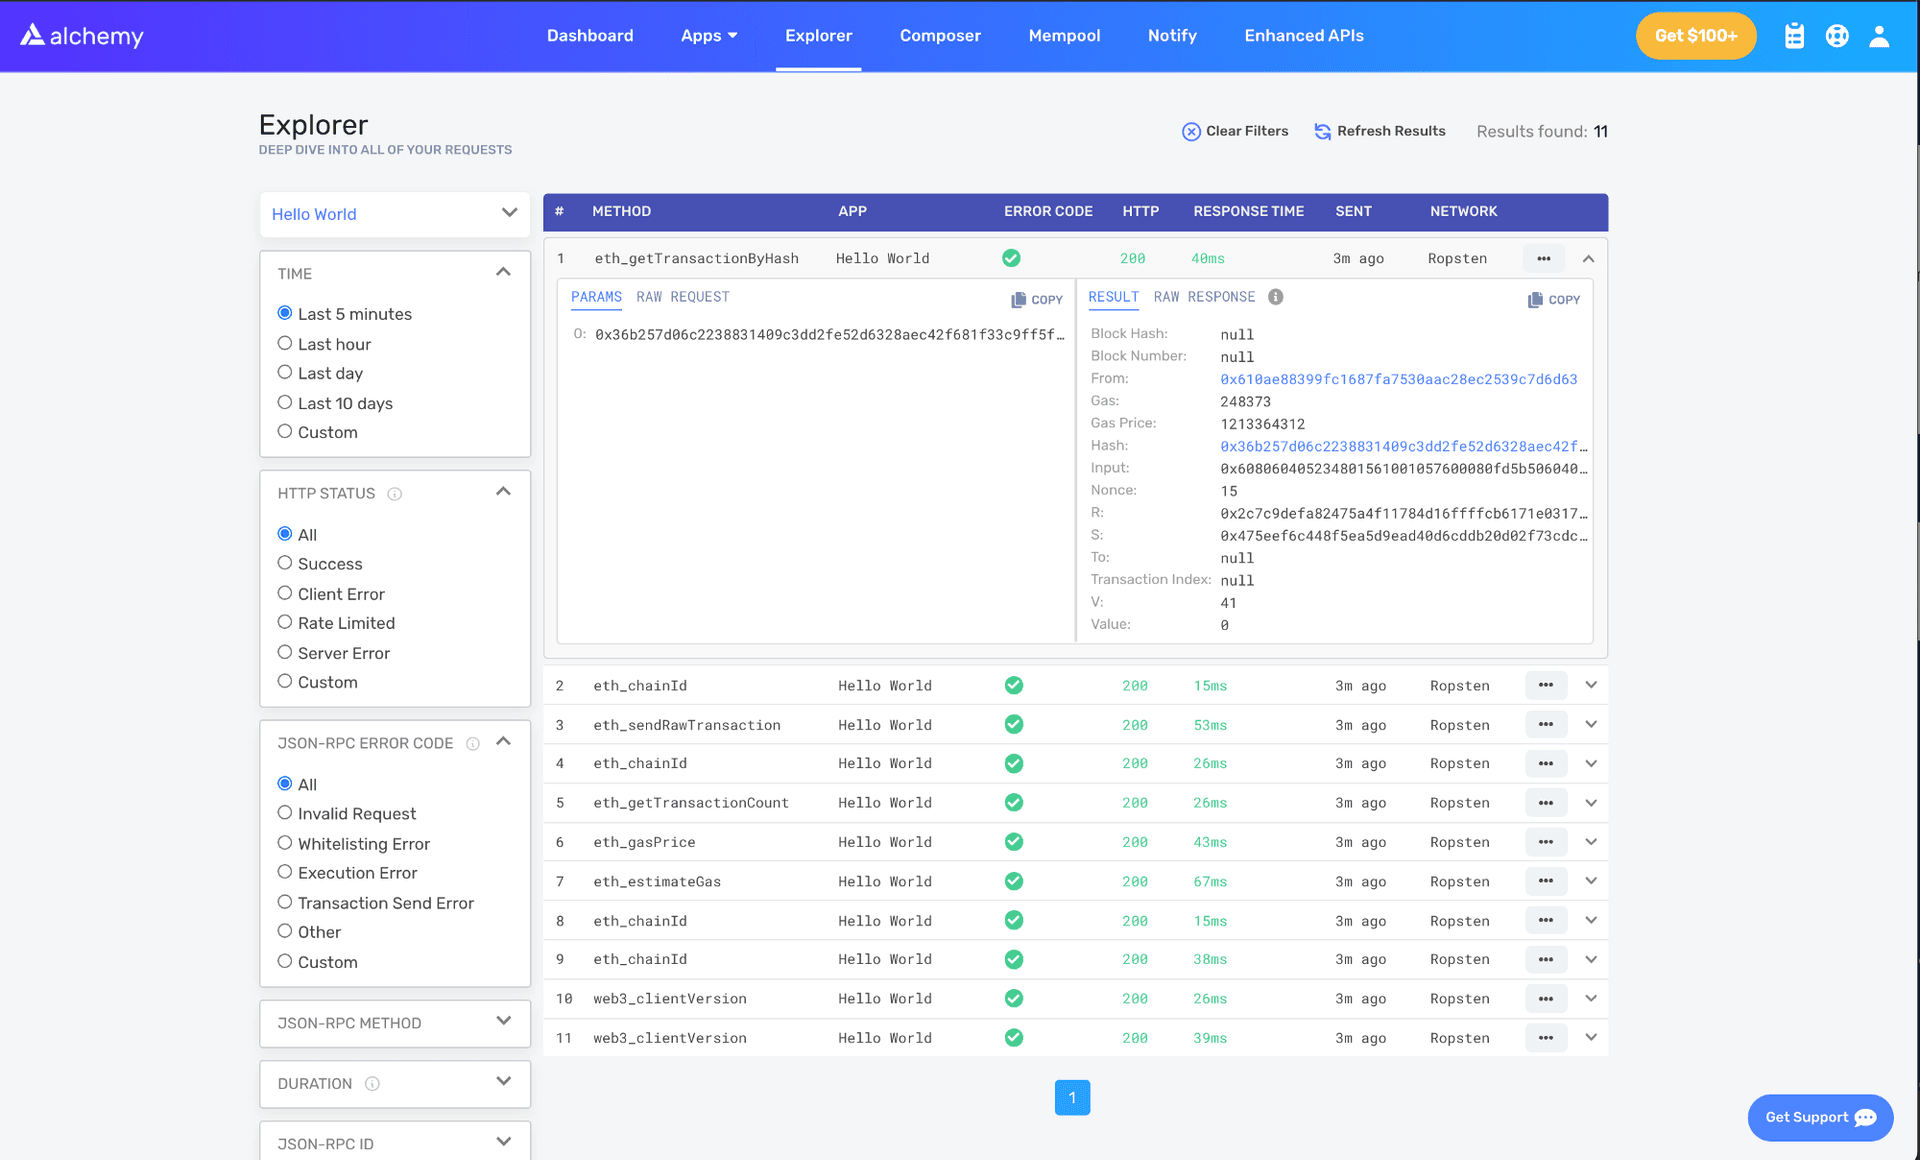Select the Last hour radio button
Image resolution: width=1920 pixels, height=1160 pixels.
(x=284, y=344)
